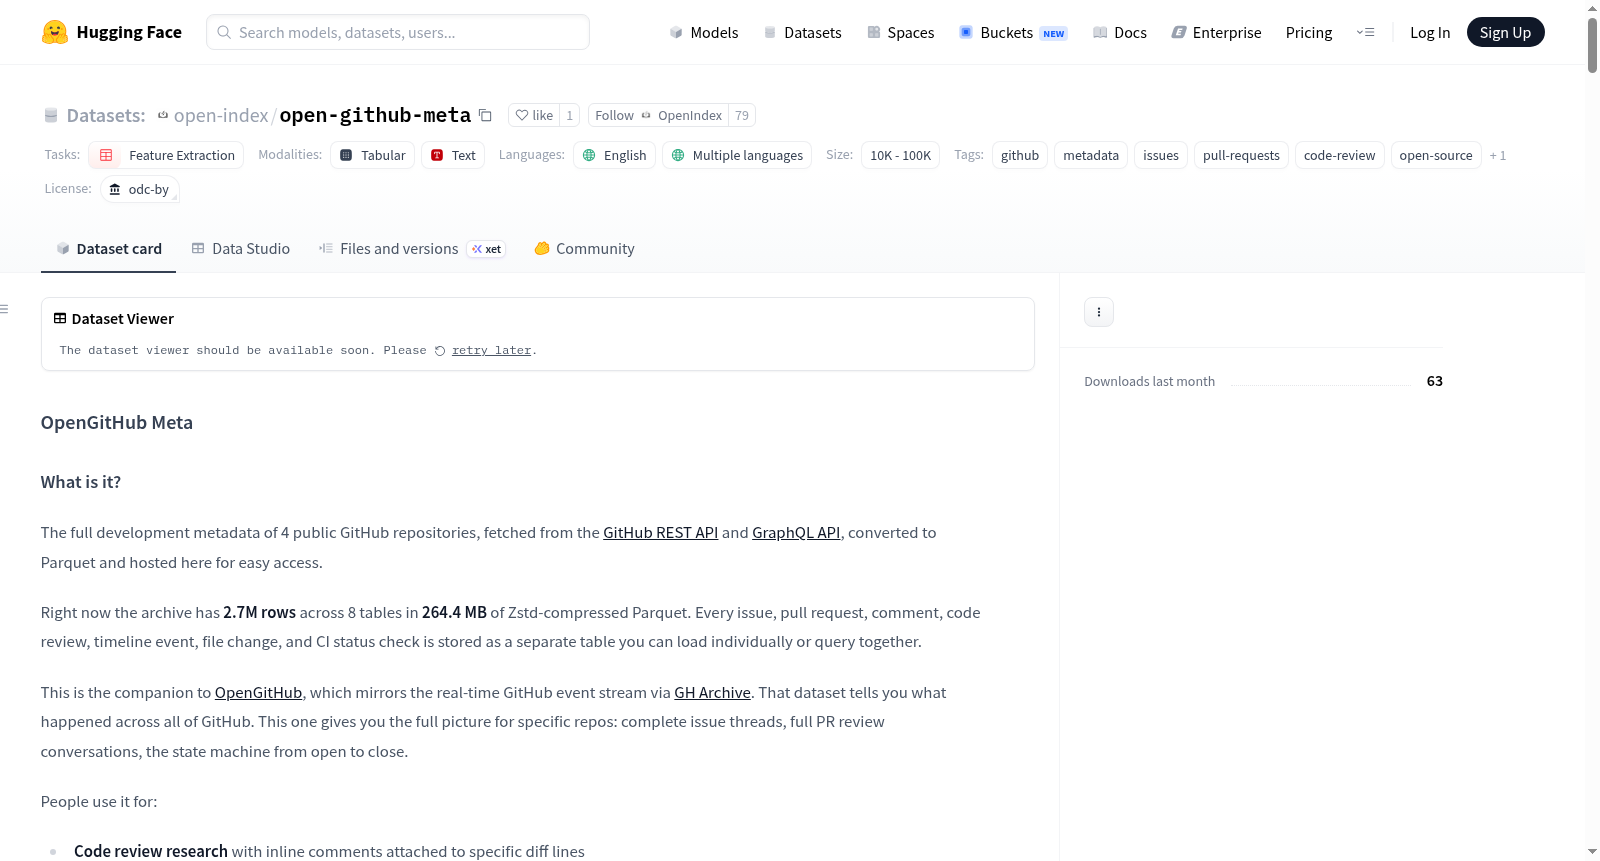The image size is (1600, 861).
Task: Switch to the Data Studio tab
Action: 241,249
